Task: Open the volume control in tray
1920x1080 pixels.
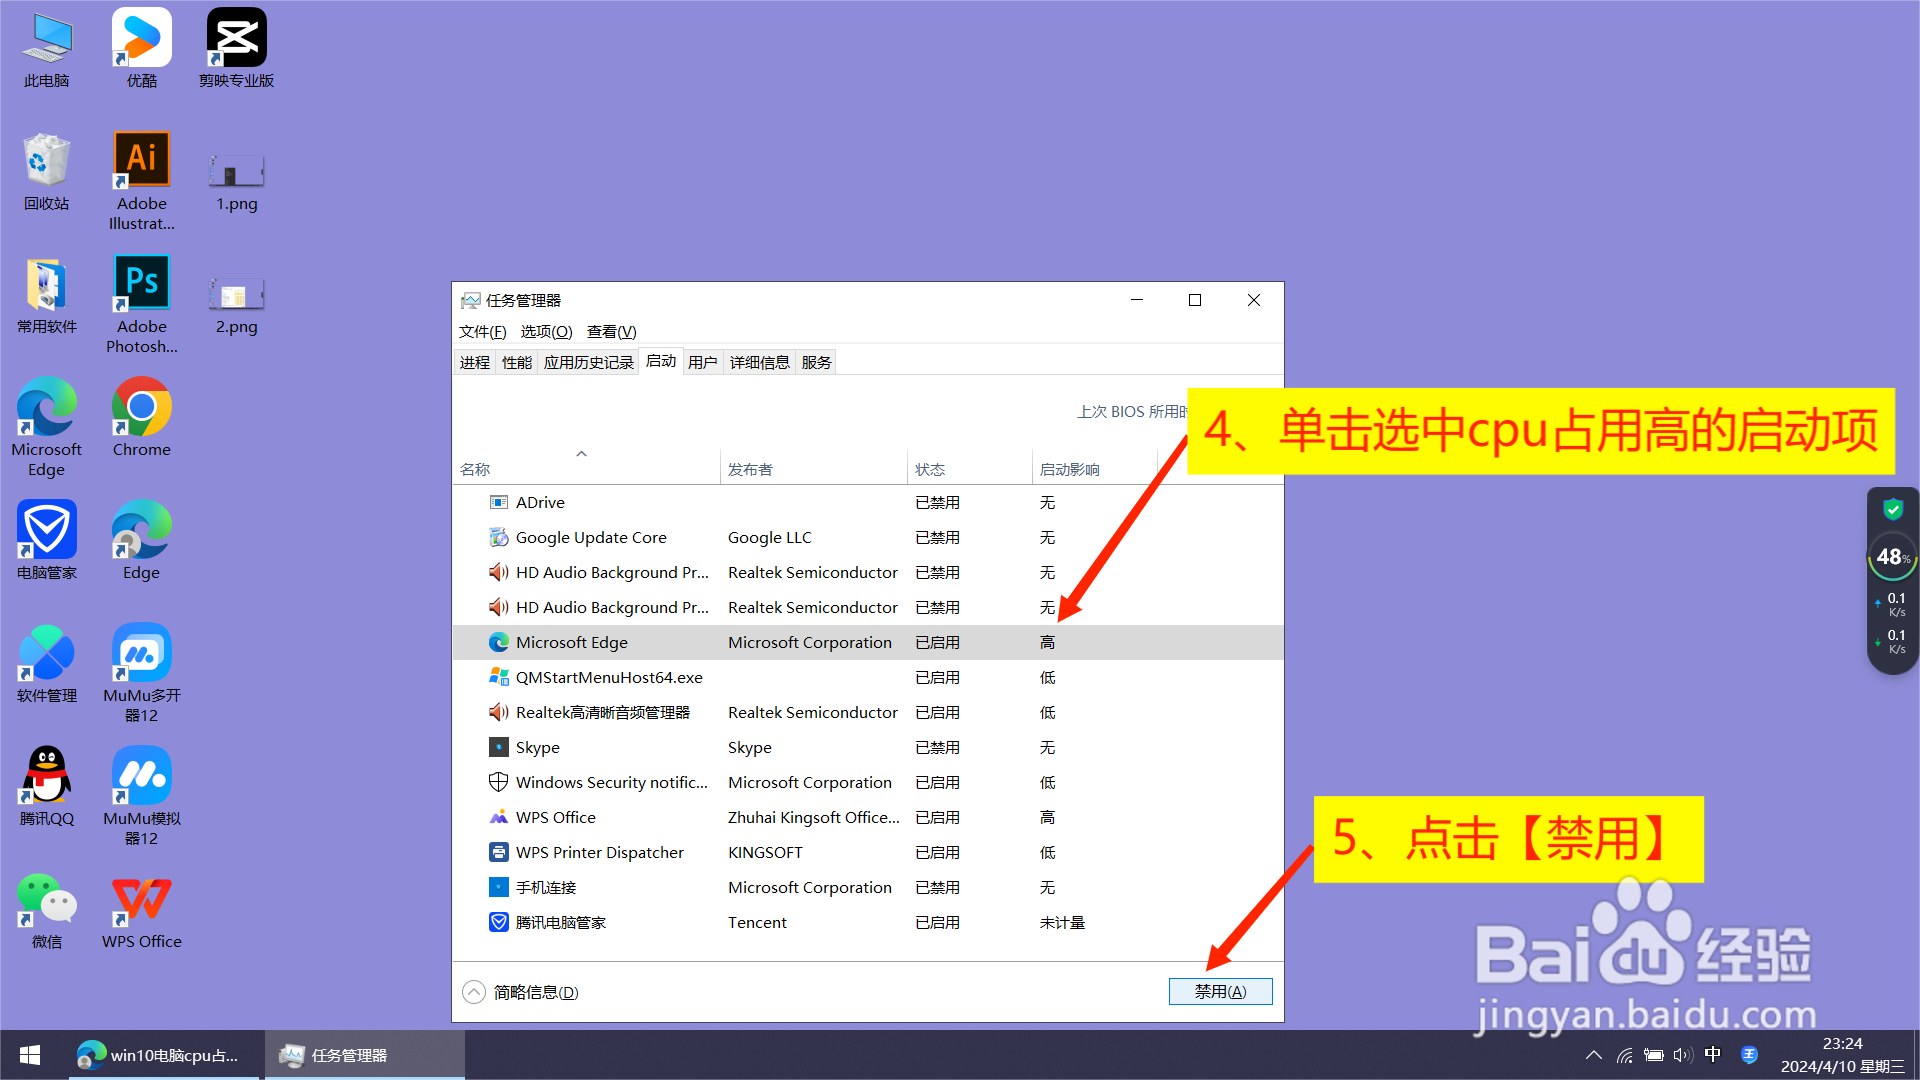Action: 1683,1055
